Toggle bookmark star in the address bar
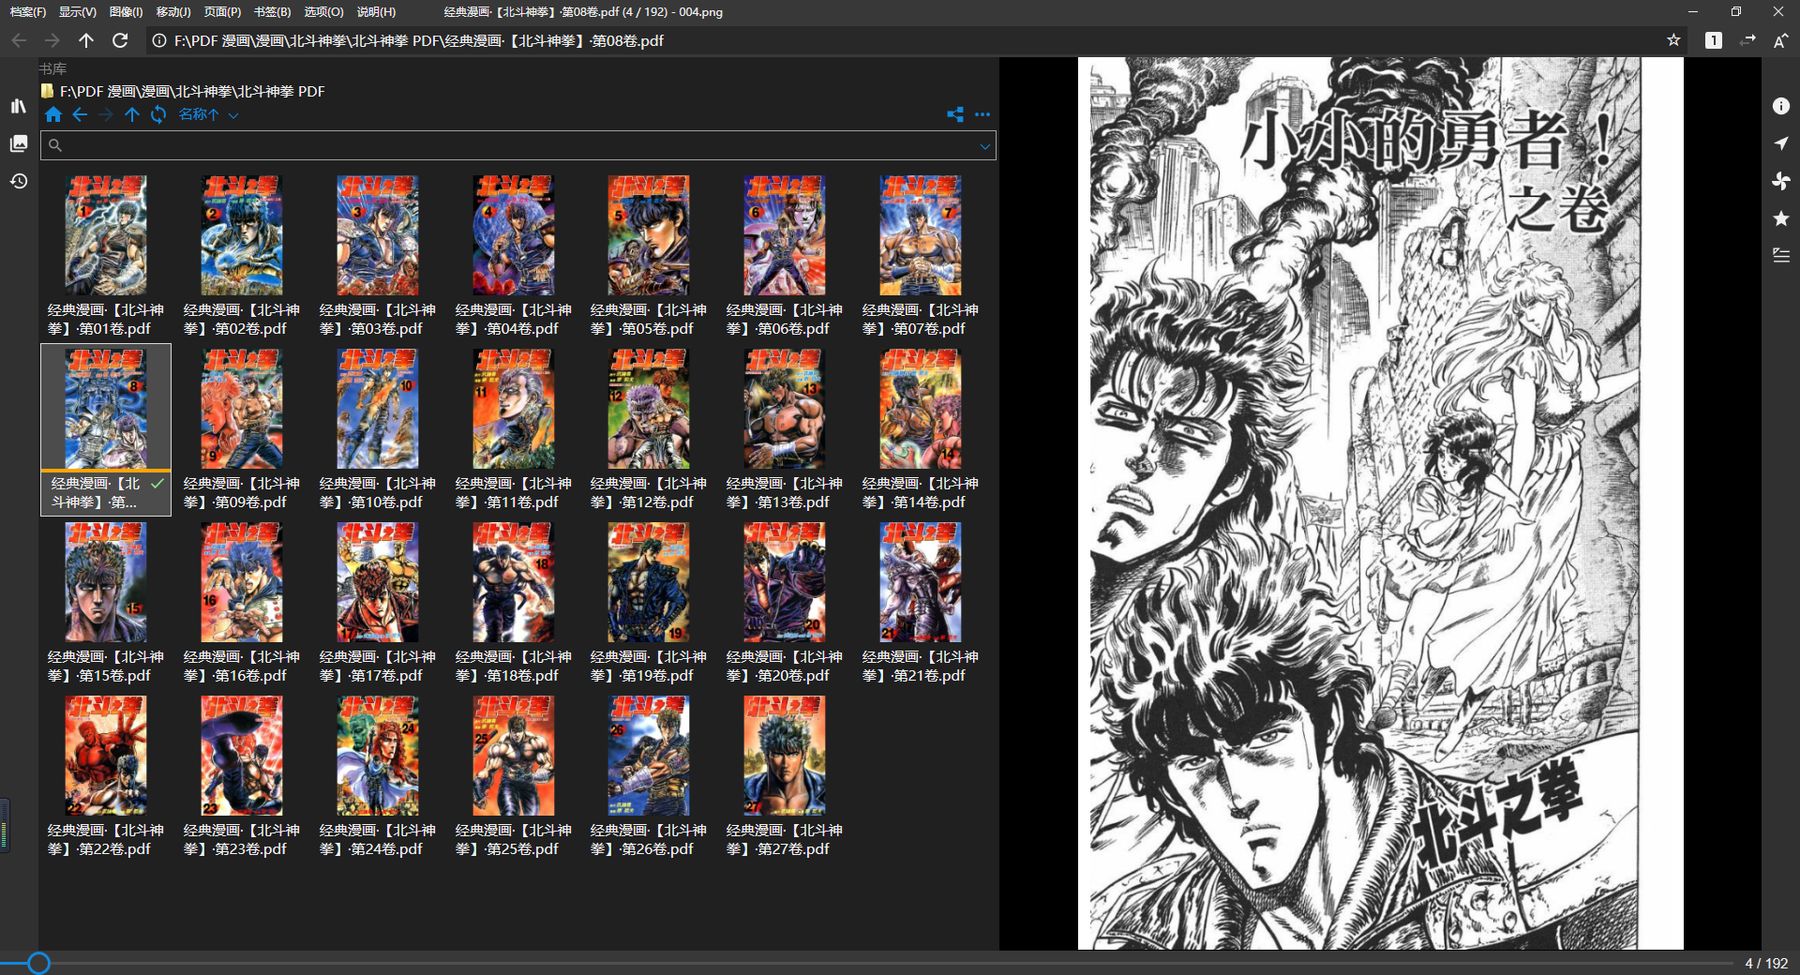This screenshot has width=1800, height=975. click(x=1673, y=40)
